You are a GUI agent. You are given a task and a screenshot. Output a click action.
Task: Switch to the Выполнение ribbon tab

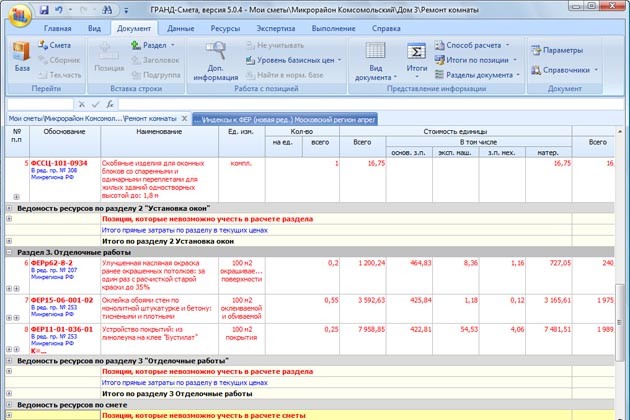point(333,29)
